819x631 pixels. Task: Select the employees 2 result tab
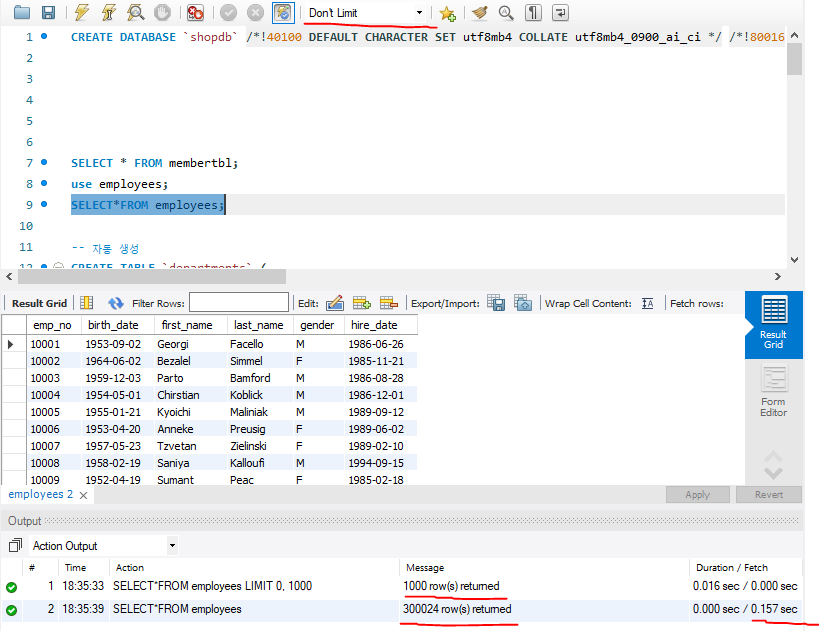pyautogui.click(x=40, y=494)
